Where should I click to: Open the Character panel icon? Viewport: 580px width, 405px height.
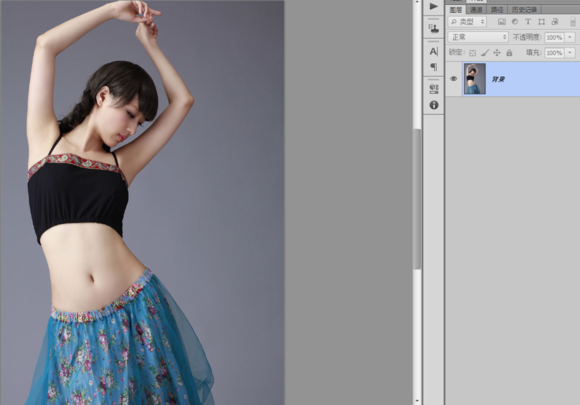pos(434,51)
